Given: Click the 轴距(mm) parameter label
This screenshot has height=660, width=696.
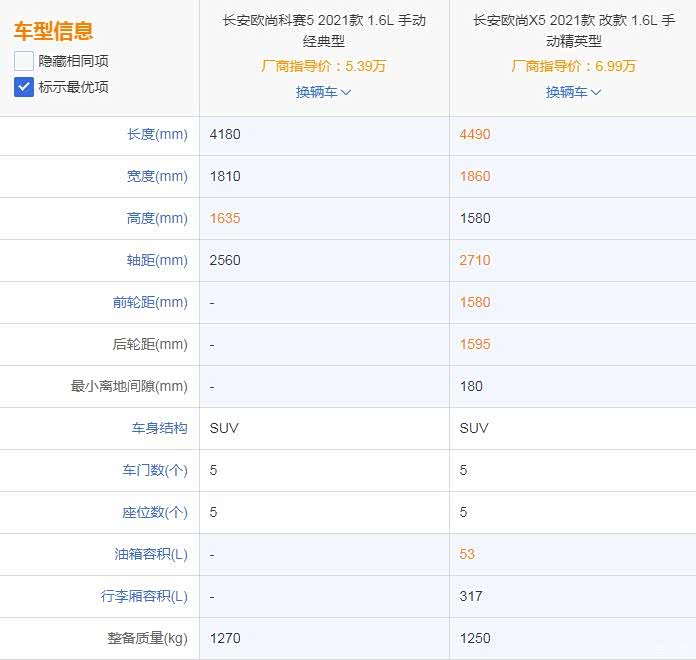Looking at the screenshot, I should (157, 260).
